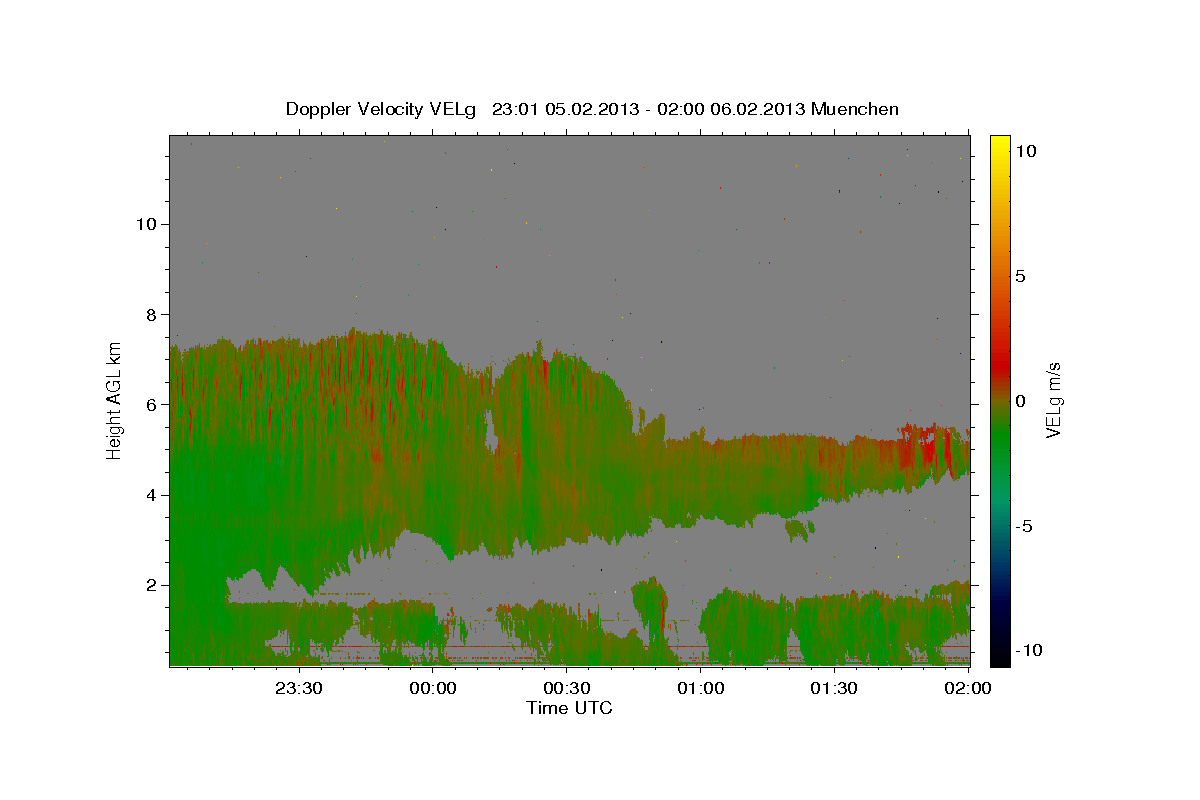The height and width of the screenshot is (800, 1200).
Task: Click the '02:00' time tick label
Action: [x=967, y=689]
